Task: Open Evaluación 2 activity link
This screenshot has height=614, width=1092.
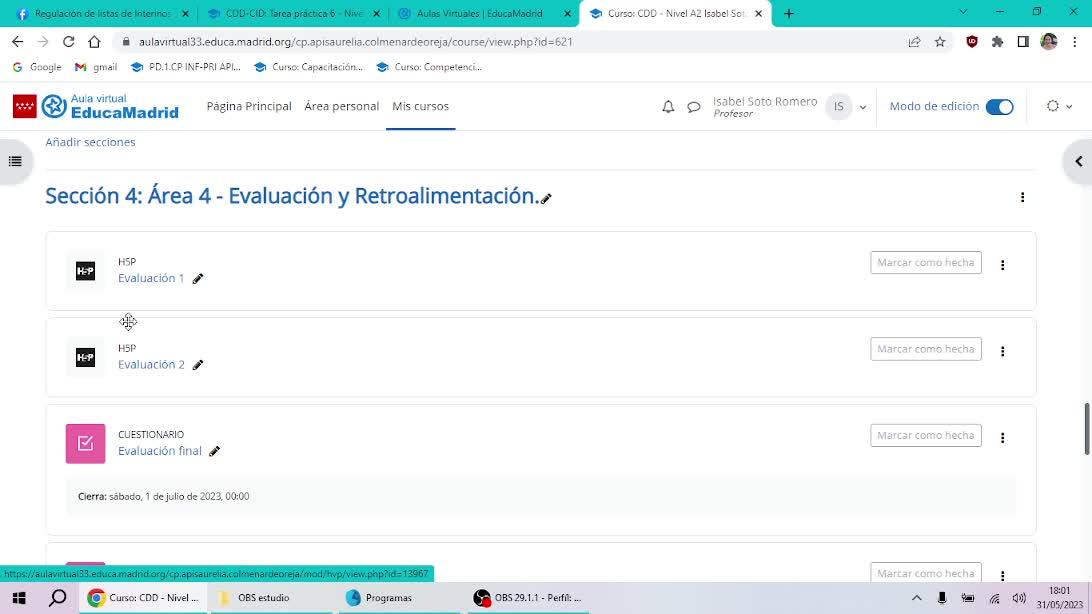Action: point(151,365)
